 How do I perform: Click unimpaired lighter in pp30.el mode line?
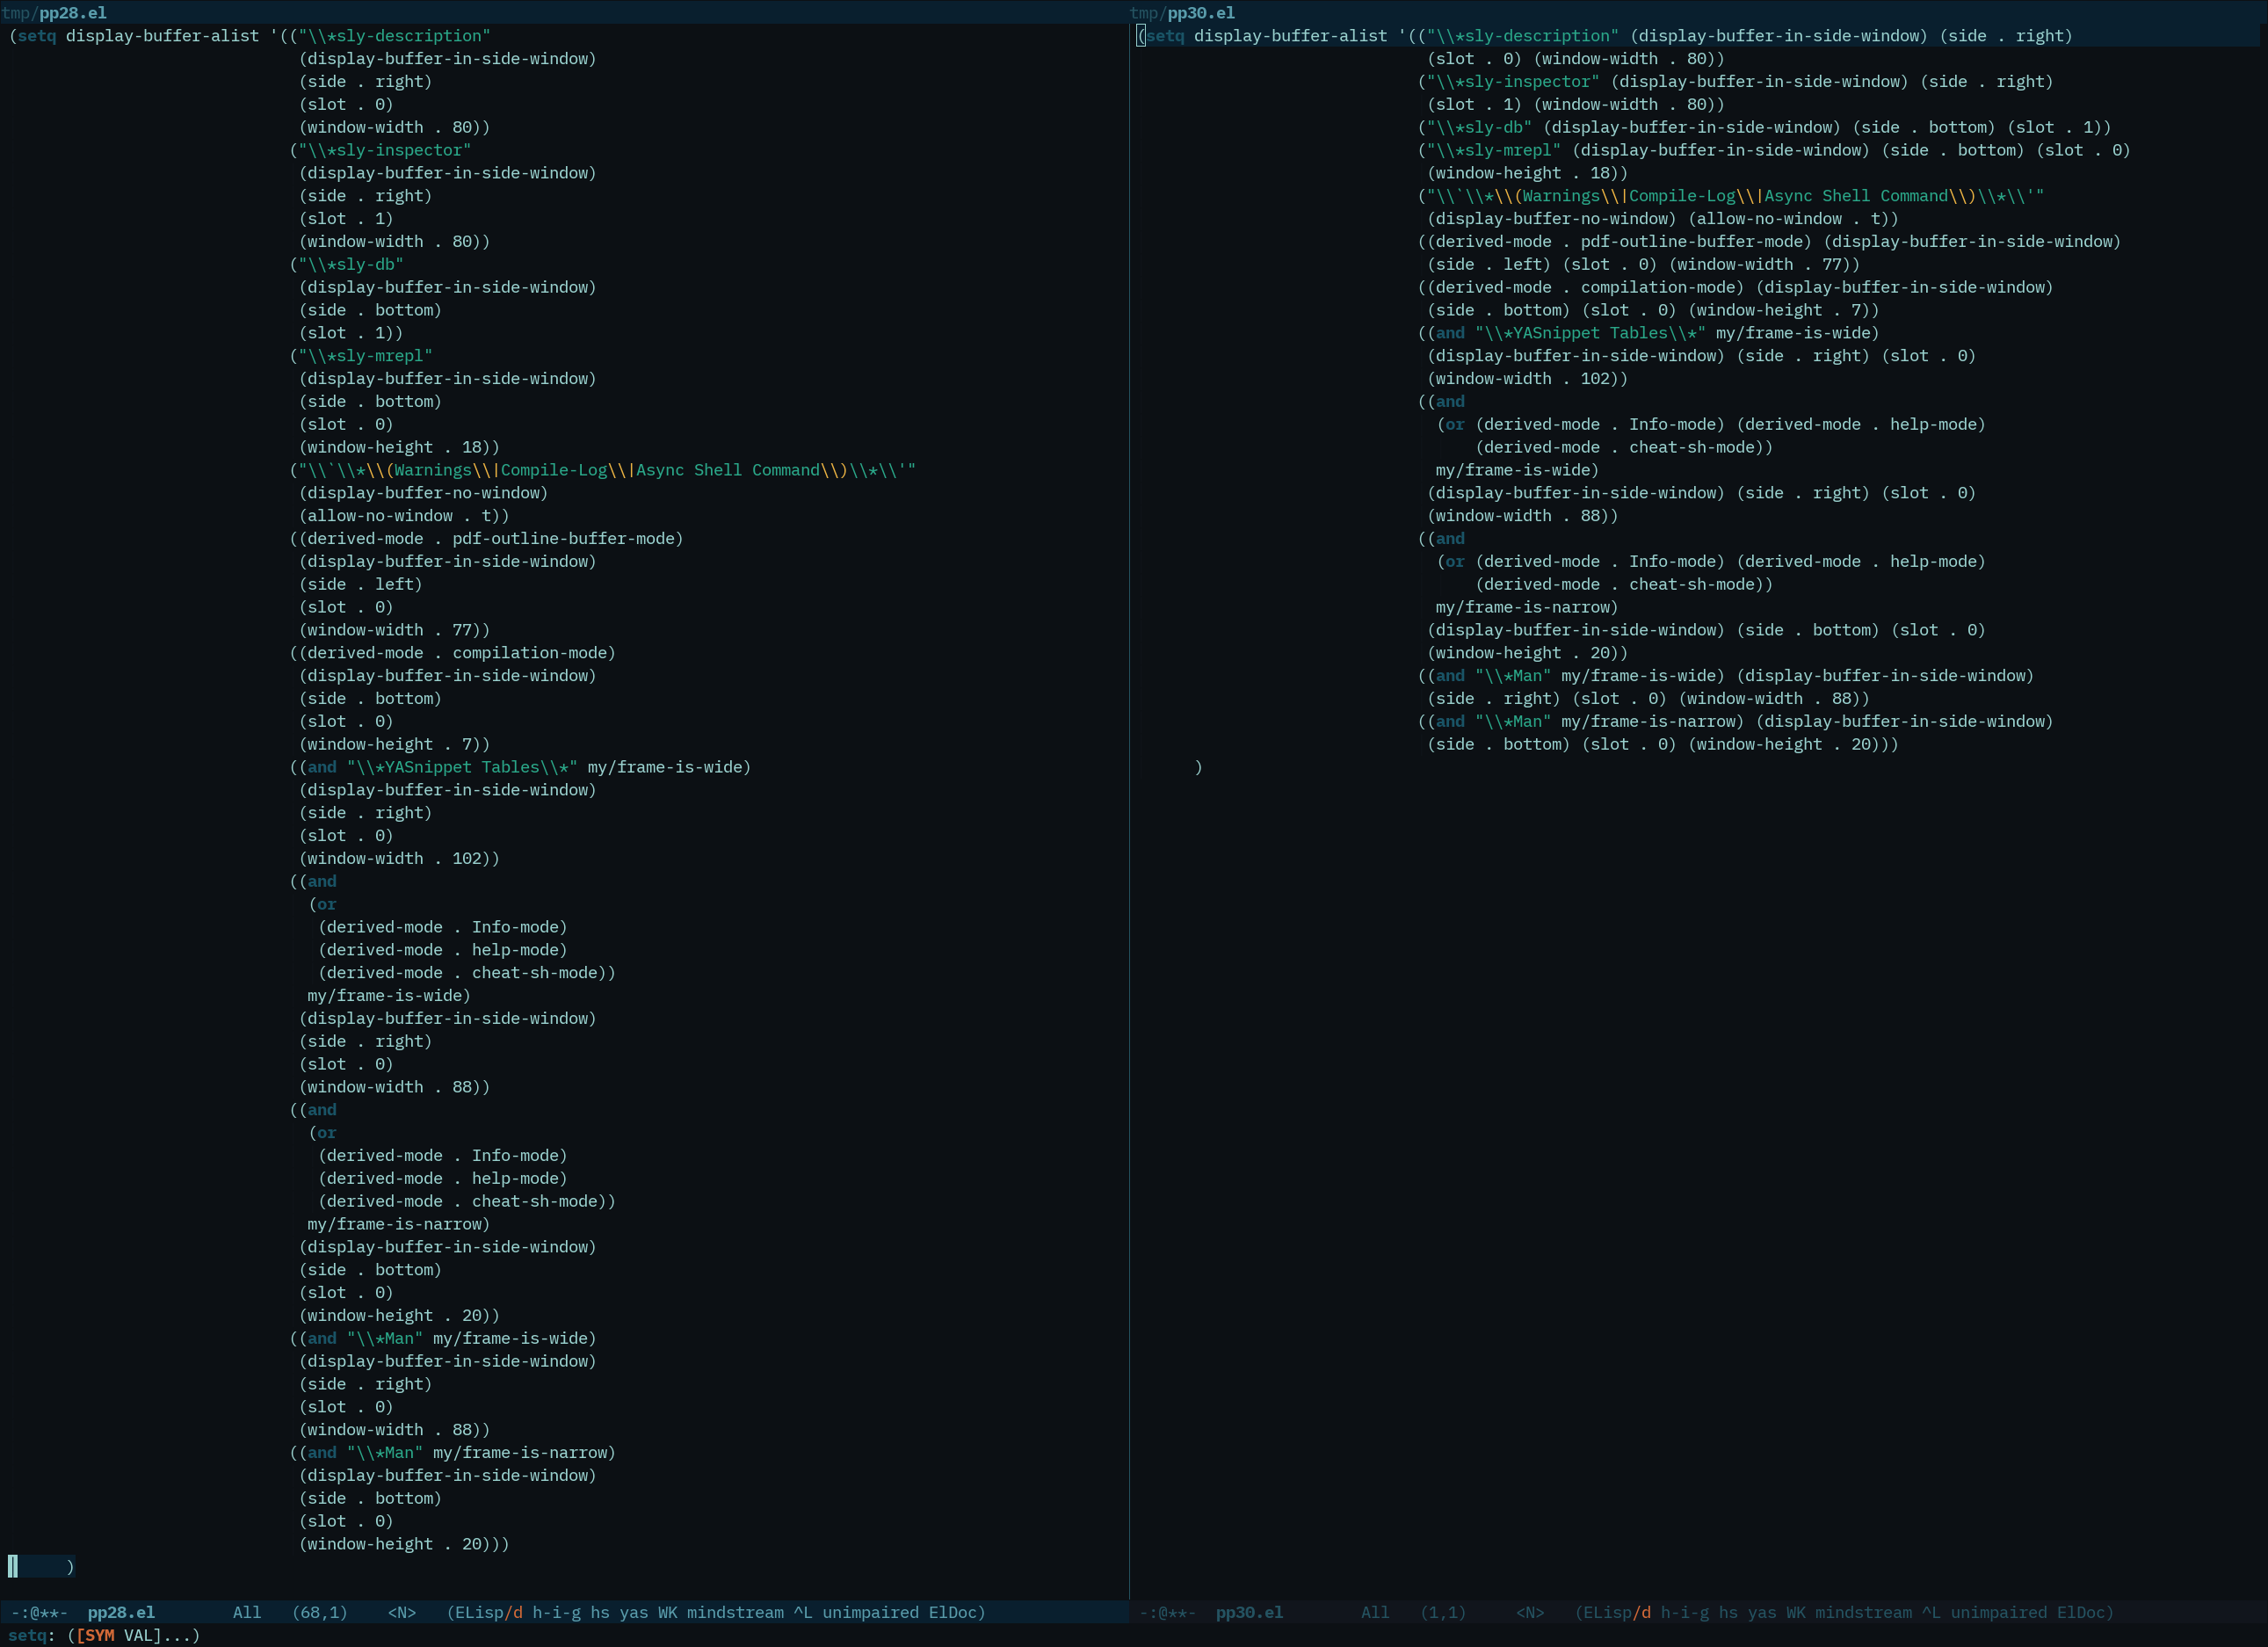tap(1999, 1612)
